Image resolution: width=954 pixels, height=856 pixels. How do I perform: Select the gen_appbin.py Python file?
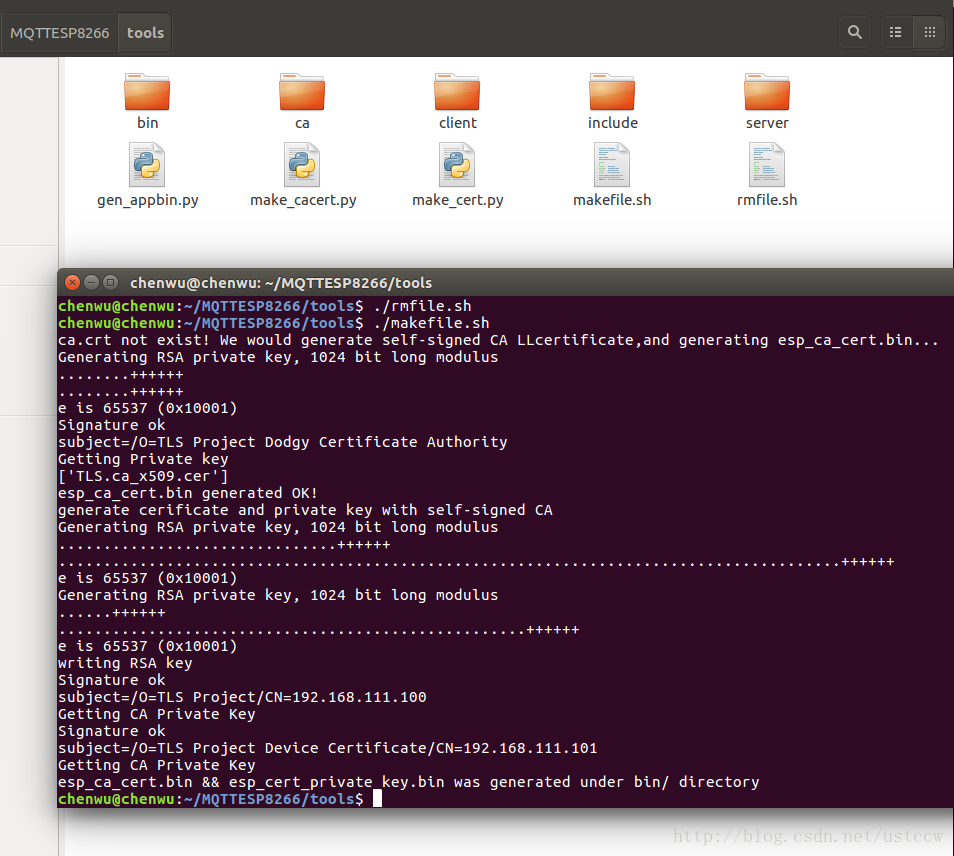[147, 175]
